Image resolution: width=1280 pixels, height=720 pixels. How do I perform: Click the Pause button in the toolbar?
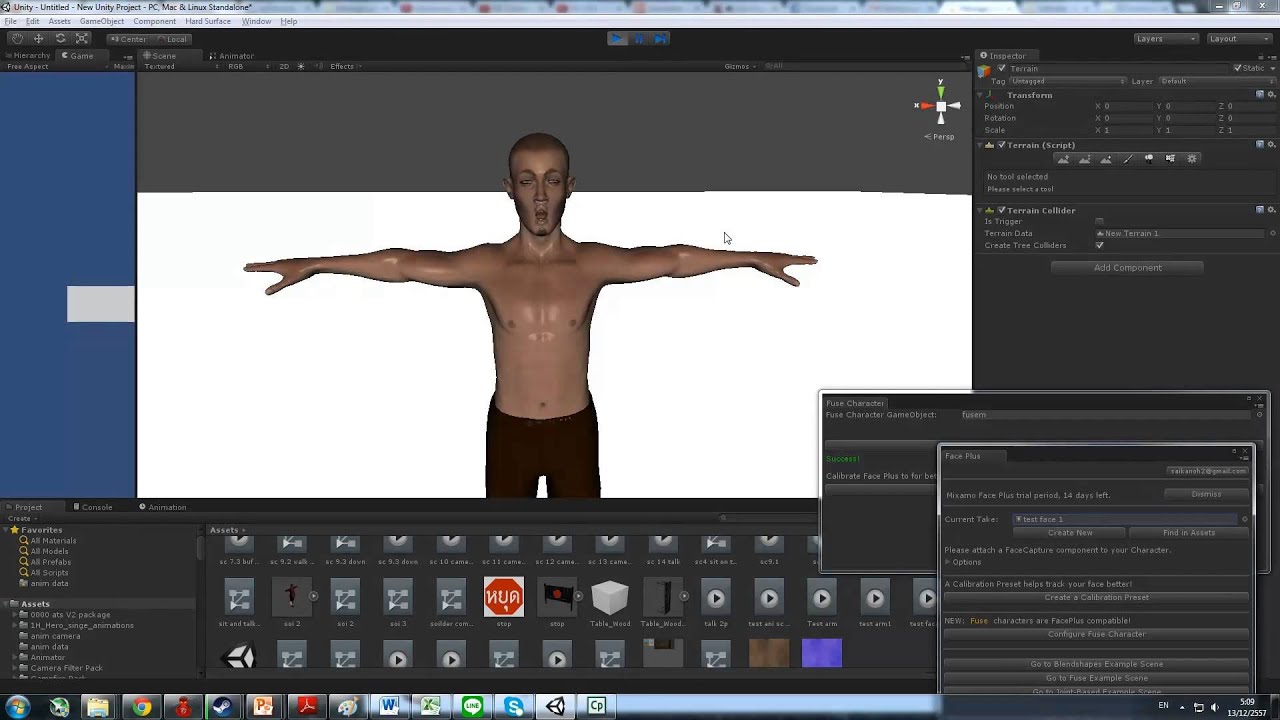(x=639, y=38)
